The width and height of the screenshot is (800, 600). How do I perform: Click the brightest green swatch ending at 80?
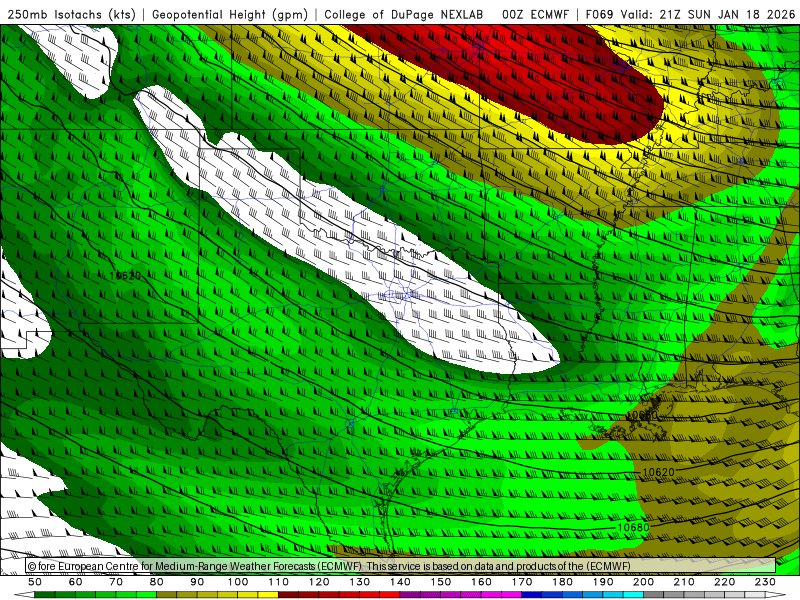point(146,594)
